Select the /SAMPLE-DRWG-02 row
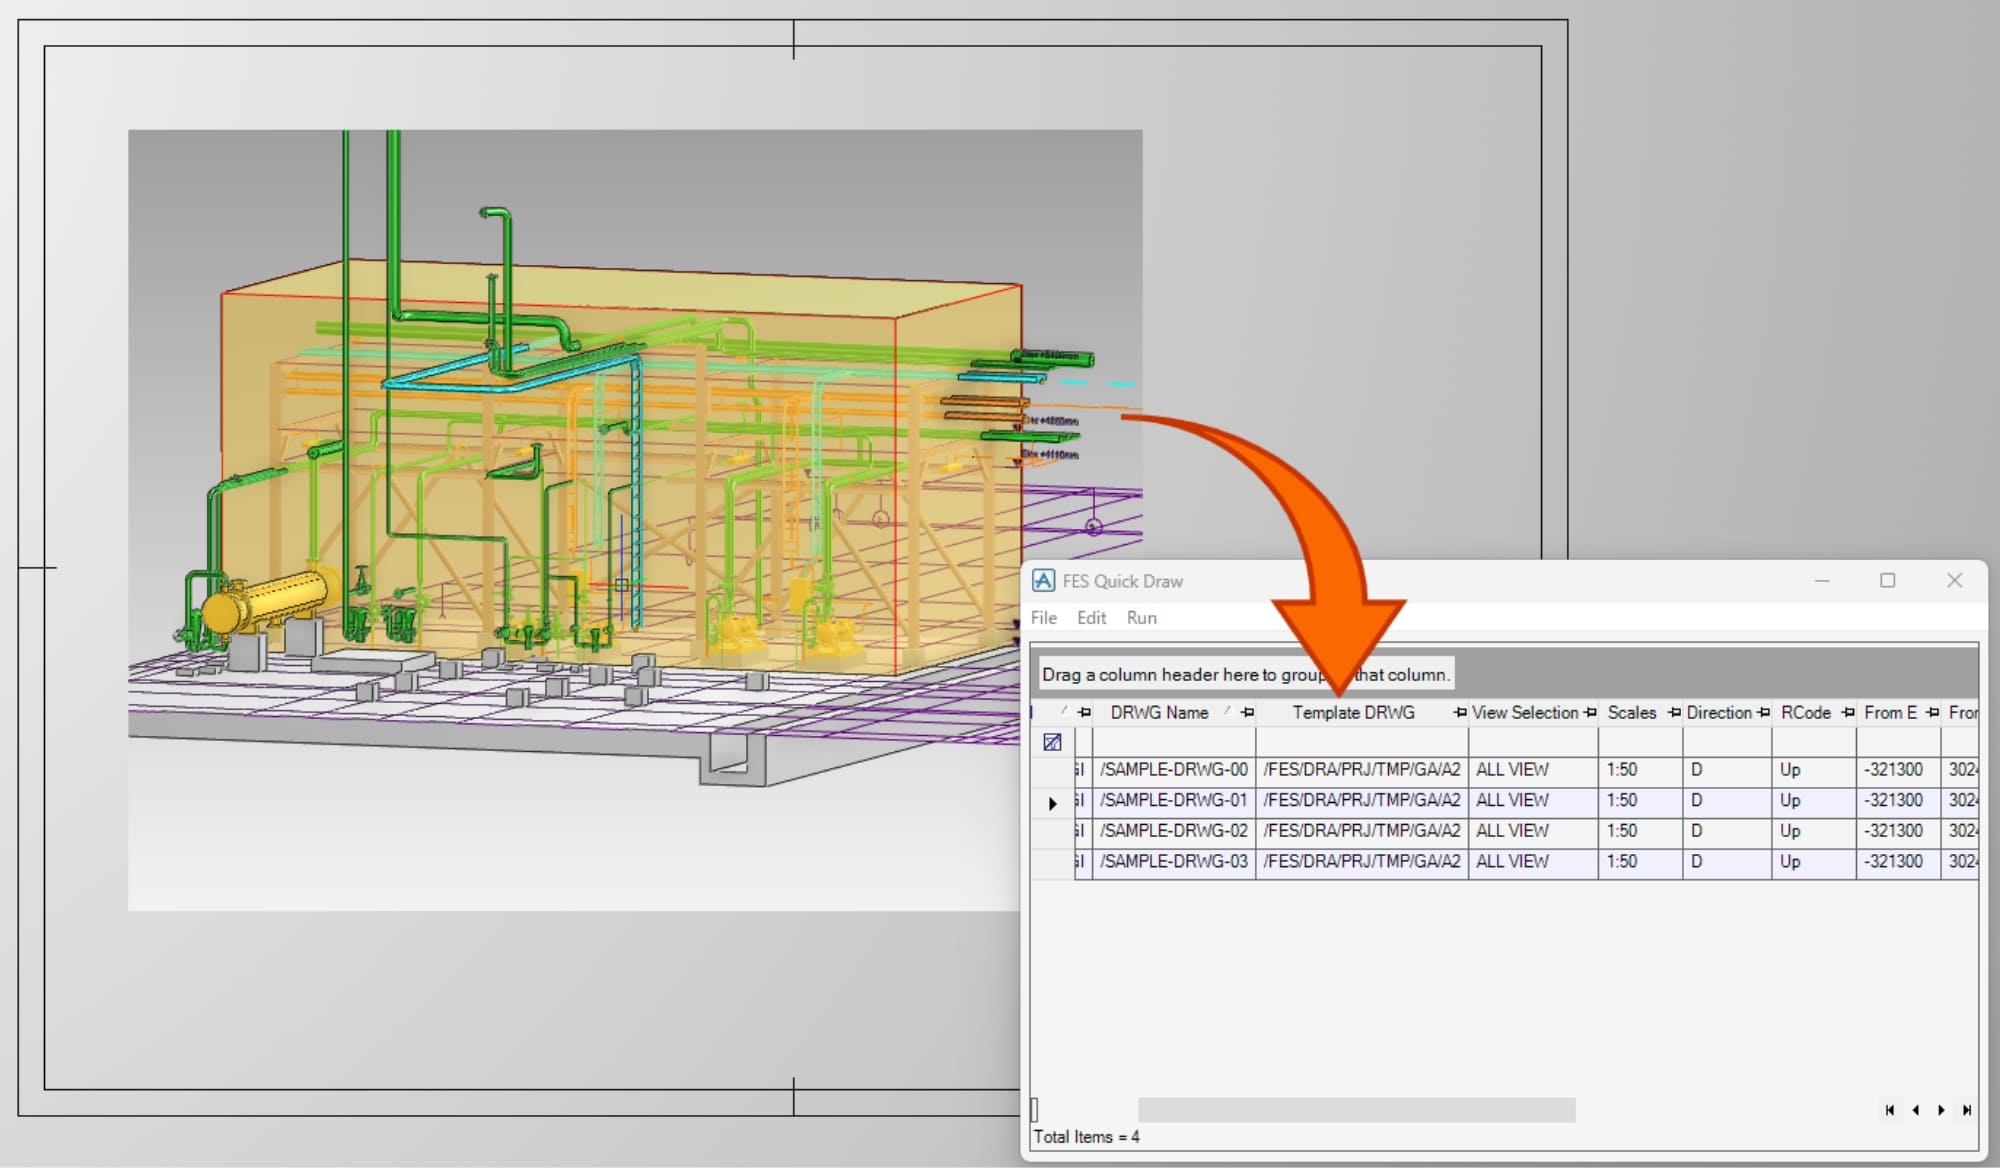2000x1170 pixels. pyautogui.click(x=1173, y=831)
